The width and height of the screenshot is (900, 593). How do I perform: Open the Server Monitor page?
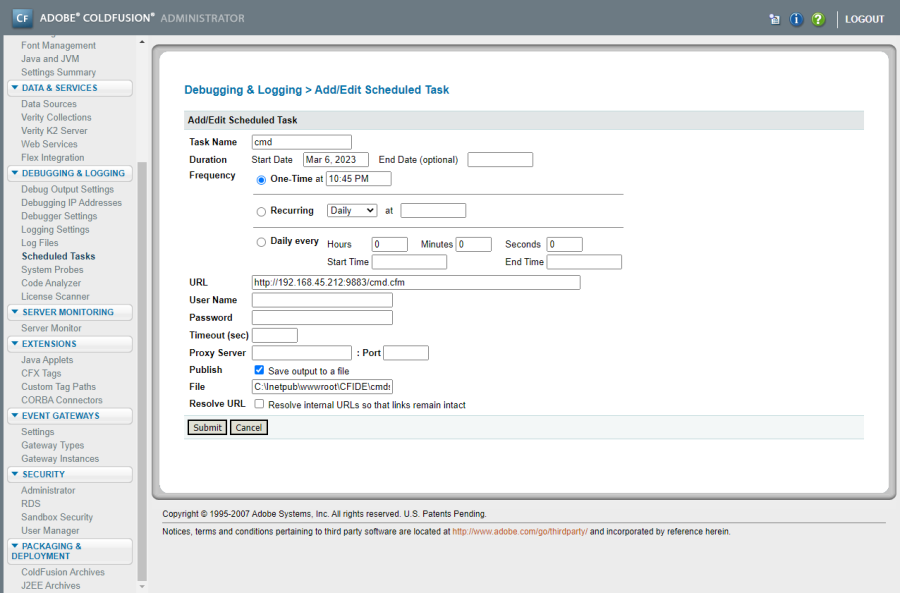[x=51, y=328]
